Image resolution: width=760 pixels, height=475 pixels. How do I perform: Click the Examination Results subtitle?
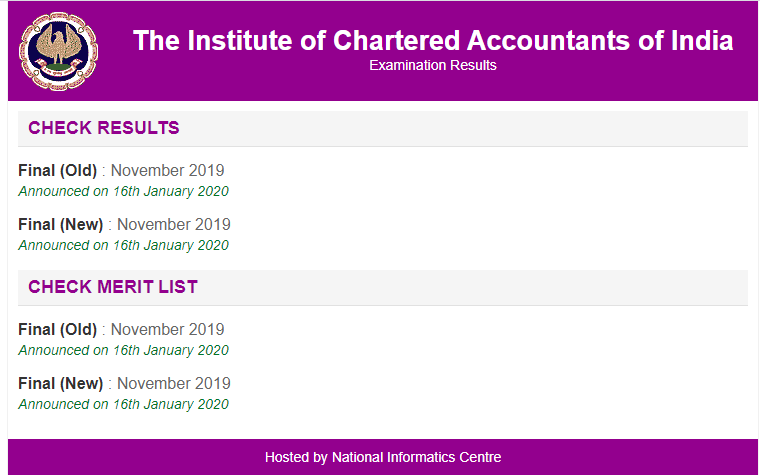pos(432,66)
